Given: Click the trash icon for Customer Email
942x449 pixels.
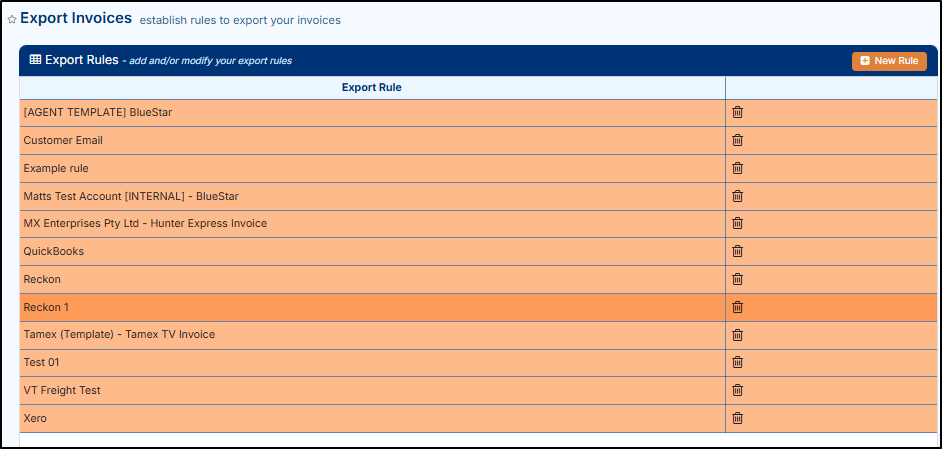Looking at the screenshot, I should (x=737, y=140).
